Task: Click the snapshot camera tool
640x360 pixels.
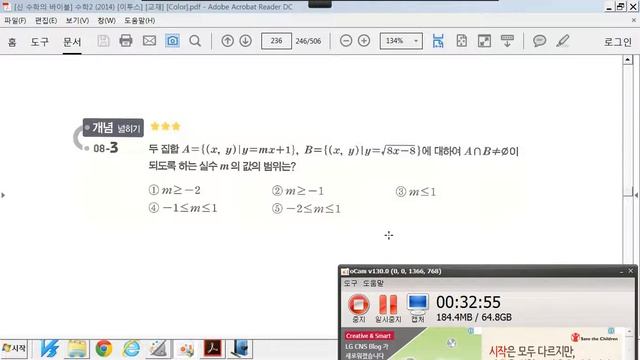Action: coord(172,41)
